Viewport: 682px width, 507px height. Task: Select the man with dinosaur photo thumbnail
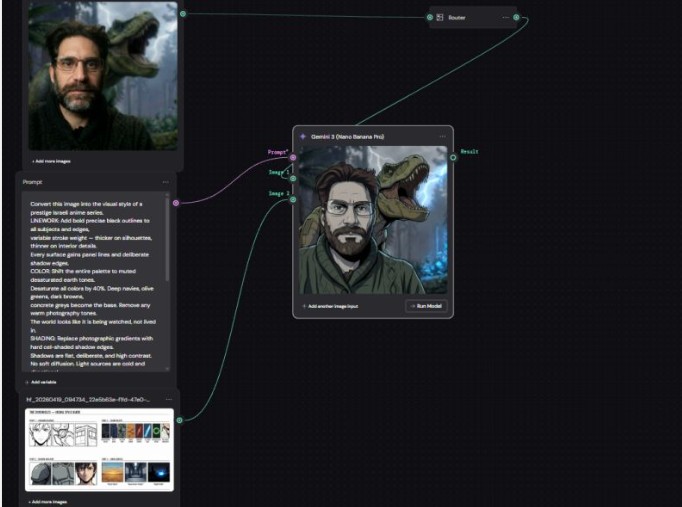103,76
